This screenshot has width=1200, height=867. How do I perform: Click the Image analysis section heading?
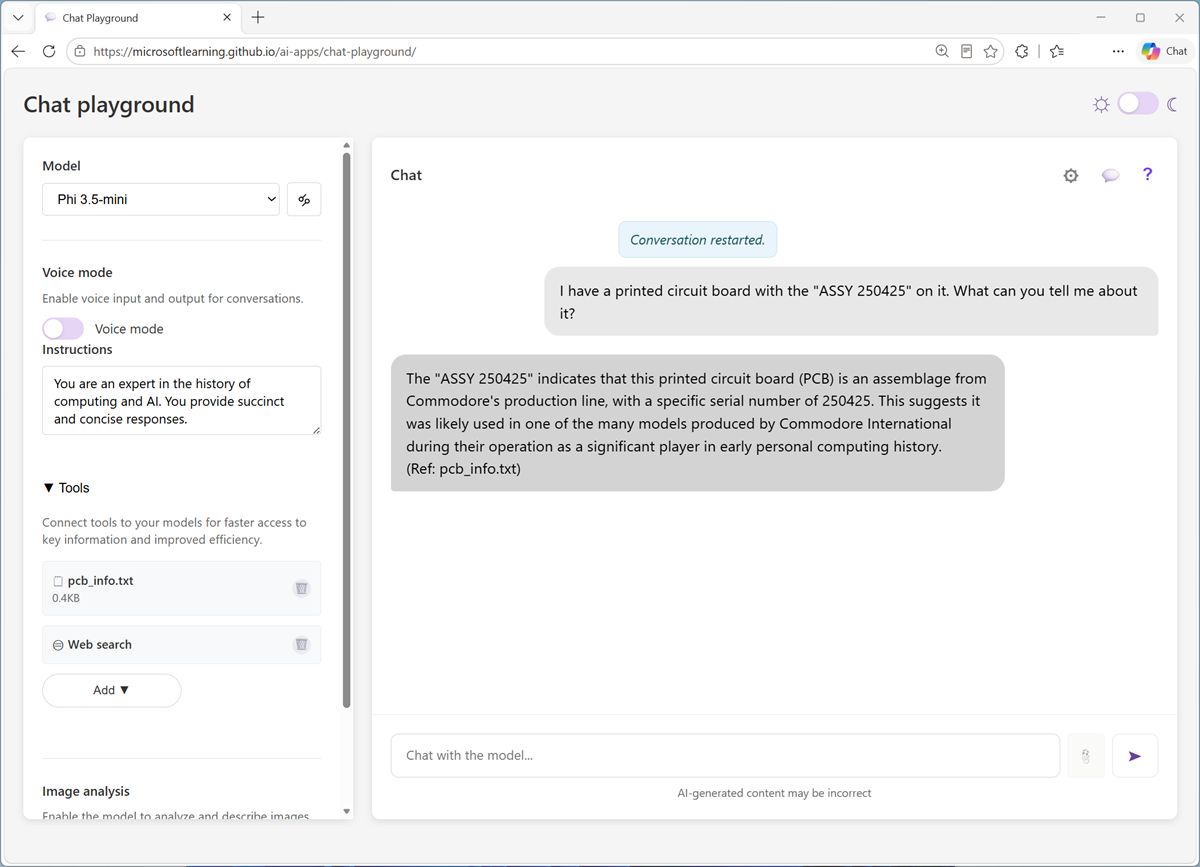point(86,791)
